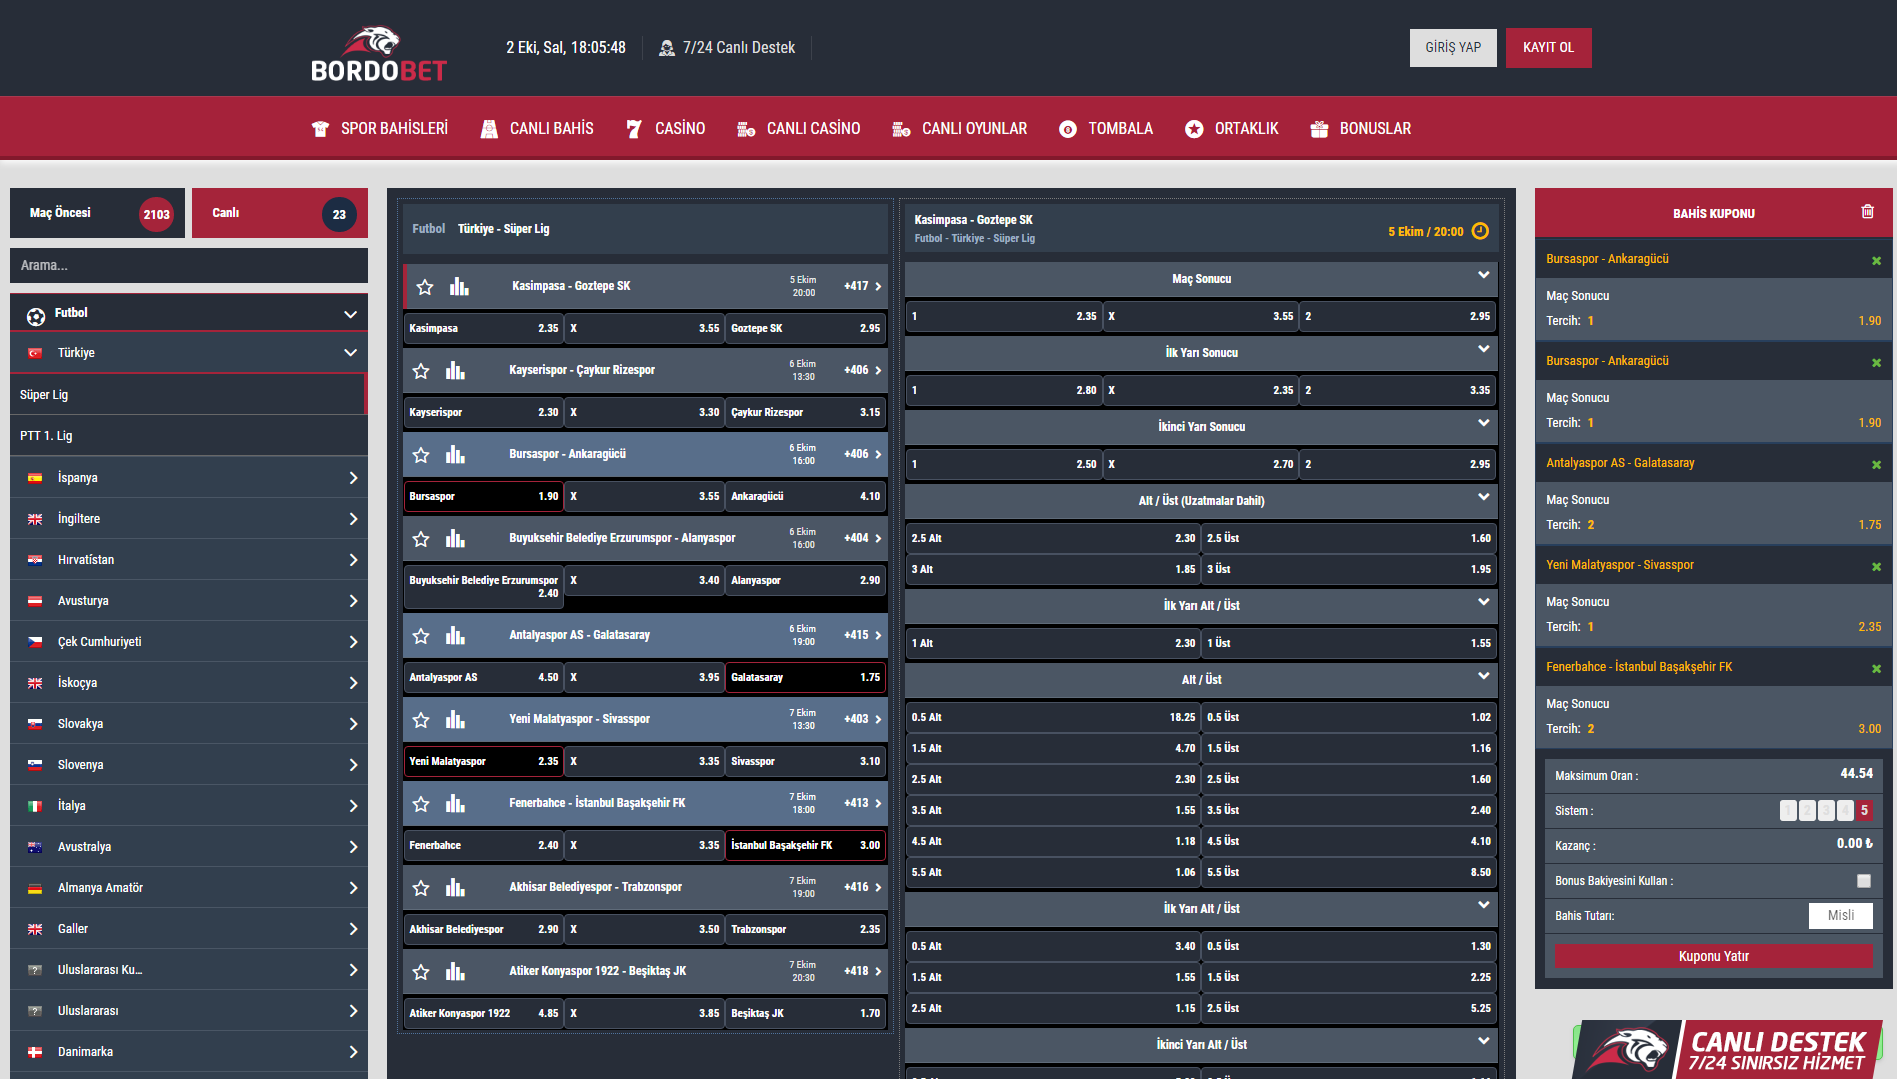Screen dimensions: 1897x1079
Task: Open stats chart for Akhisar Belediyespor - Trabzonspor
Action: click(455, 888)
